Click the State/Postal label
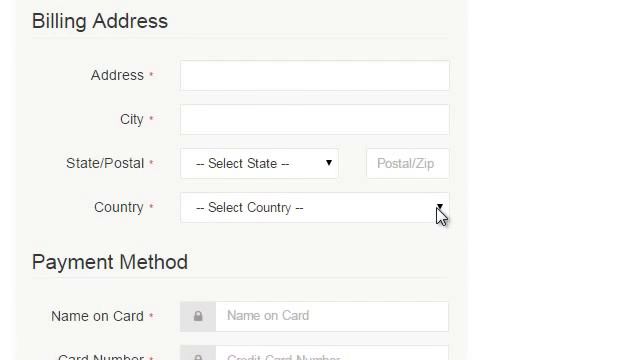This screenshot has height=360, width=640. point(105,163)
